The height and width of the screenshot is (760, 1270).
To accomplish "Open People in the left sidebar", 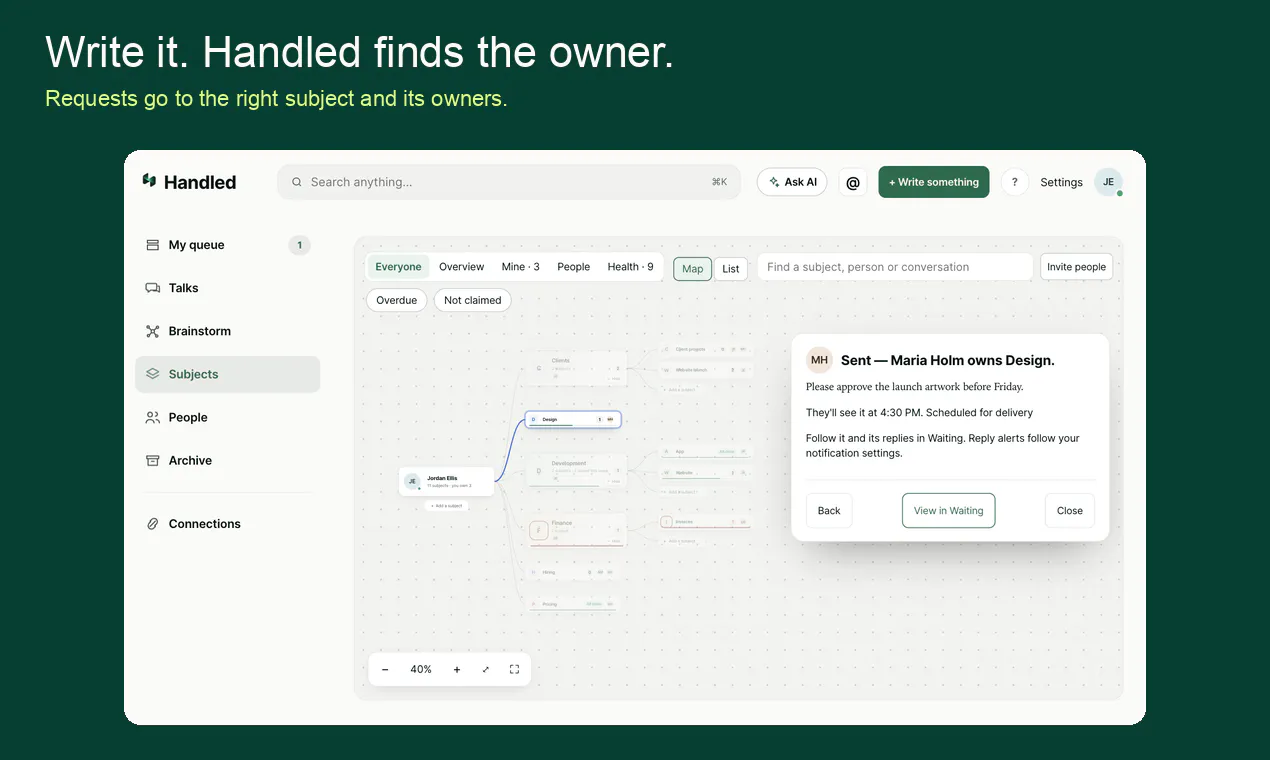I will coord(228,417).
